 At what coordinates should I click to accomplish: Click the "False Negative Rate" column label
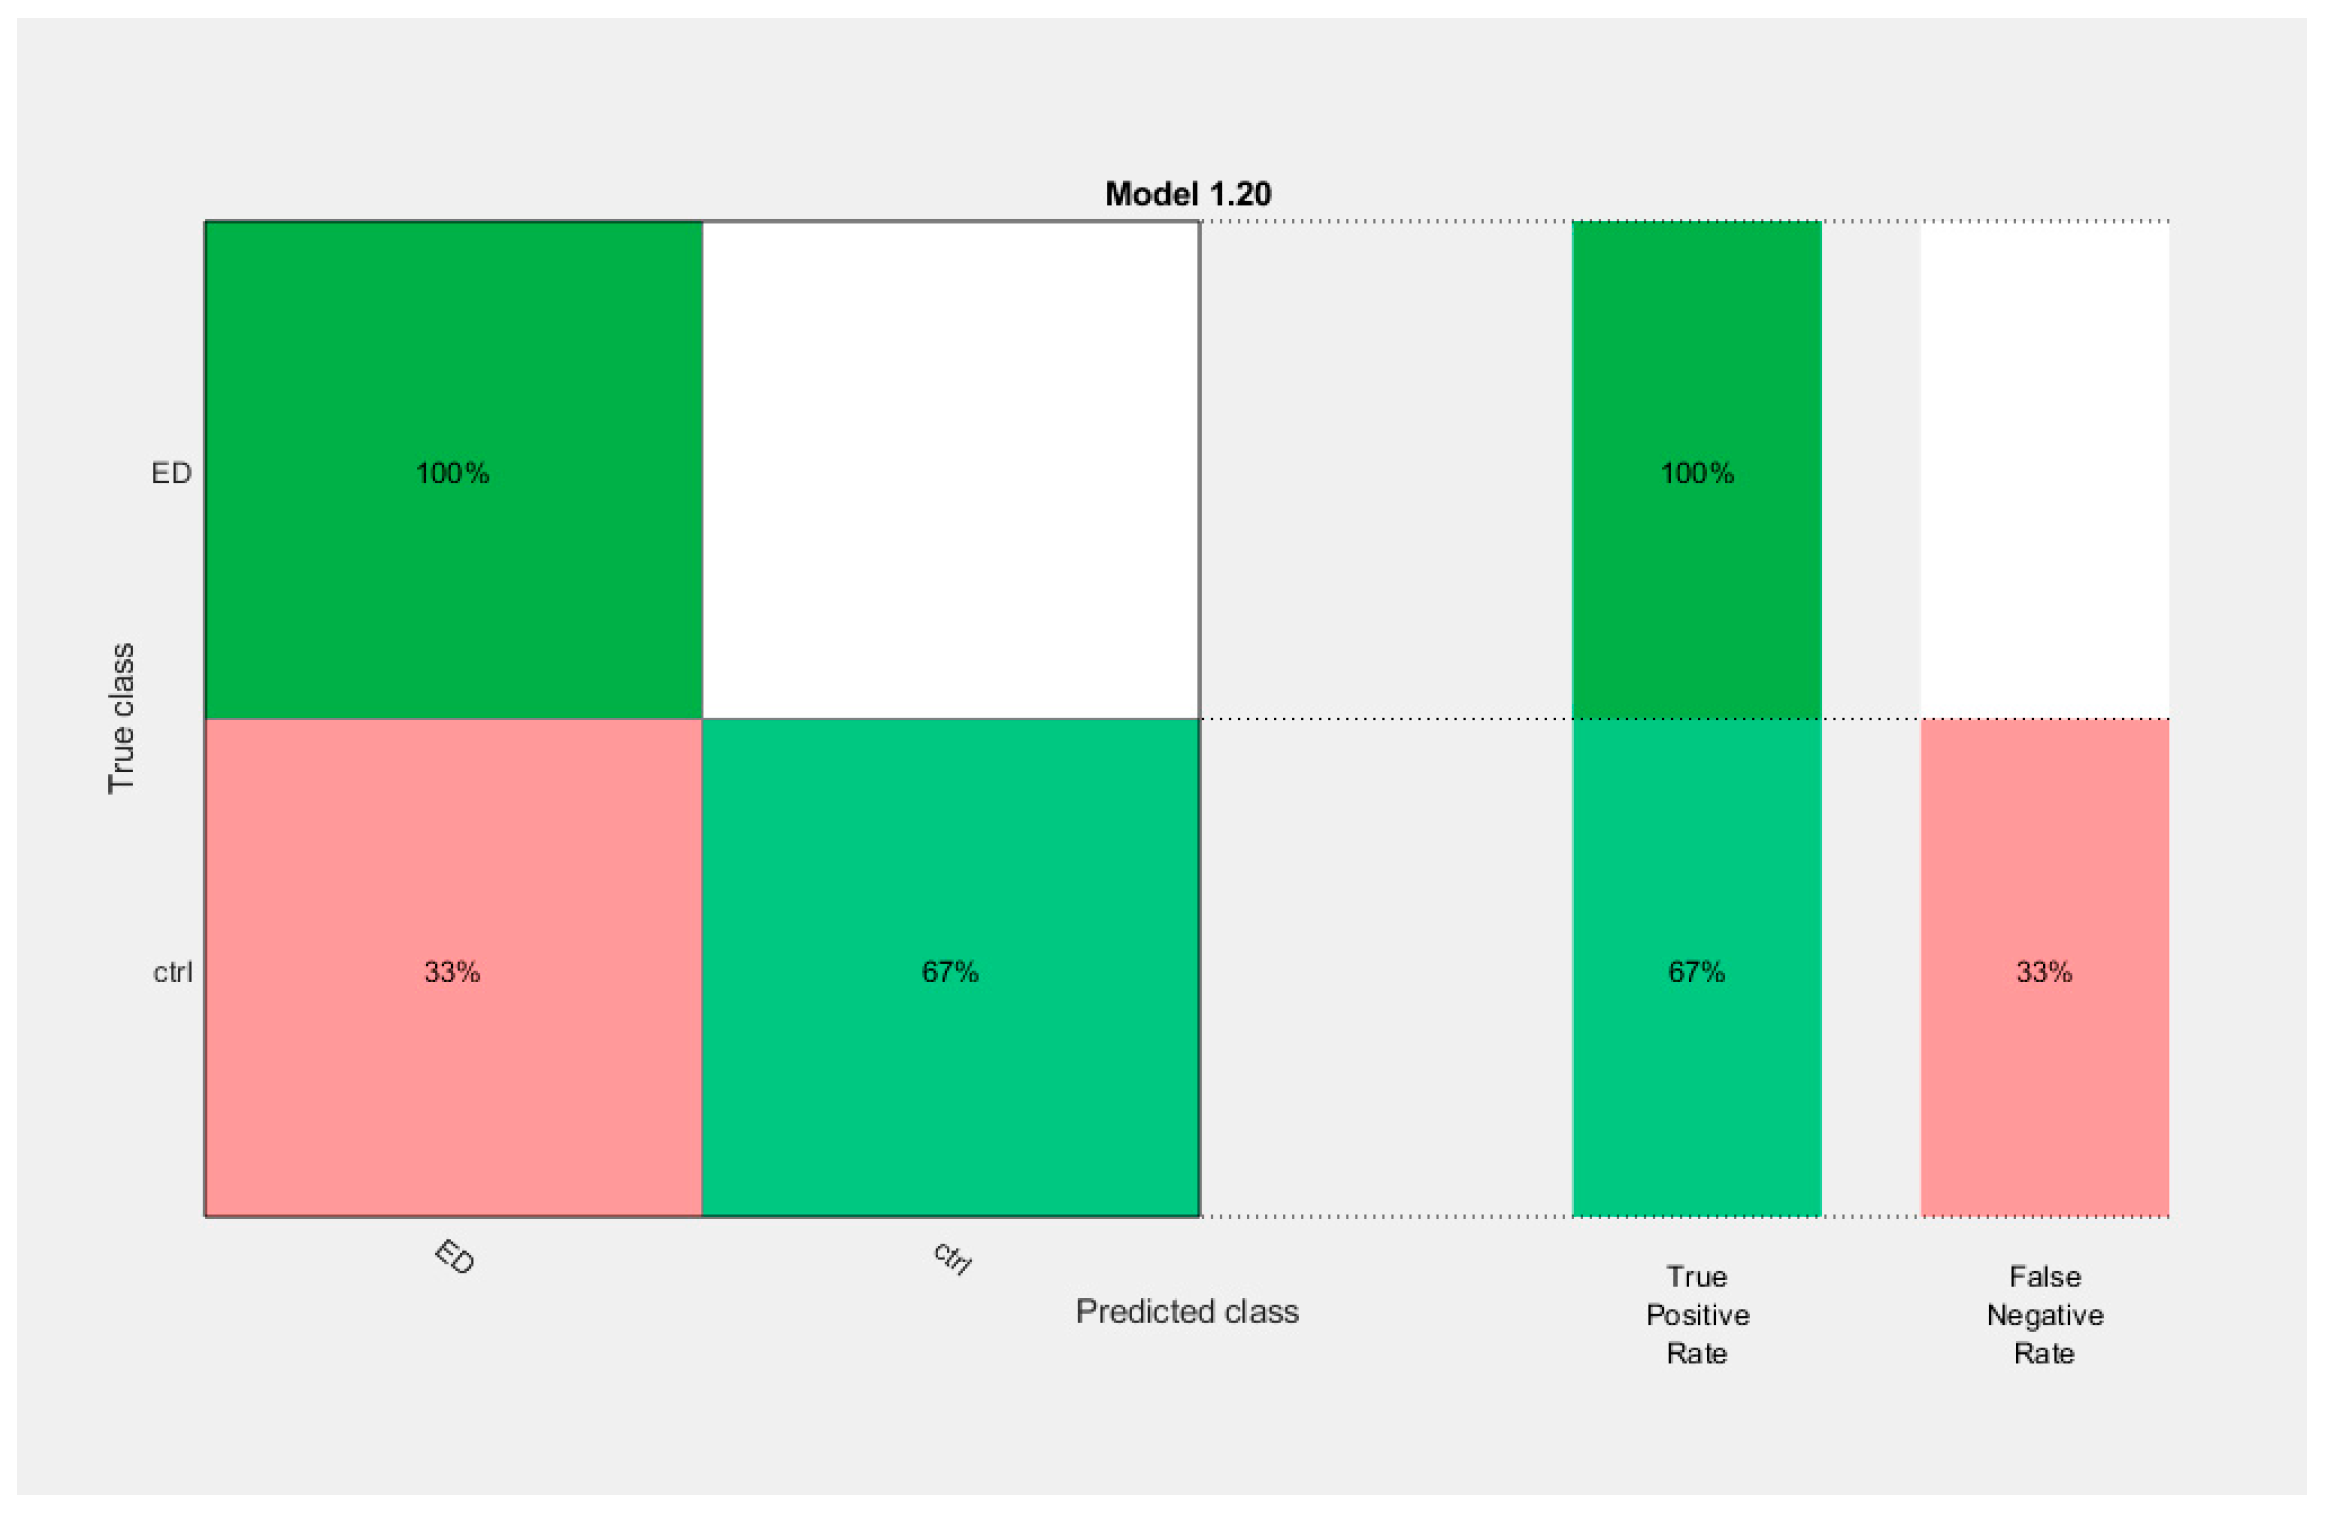pos(2045,1314)
